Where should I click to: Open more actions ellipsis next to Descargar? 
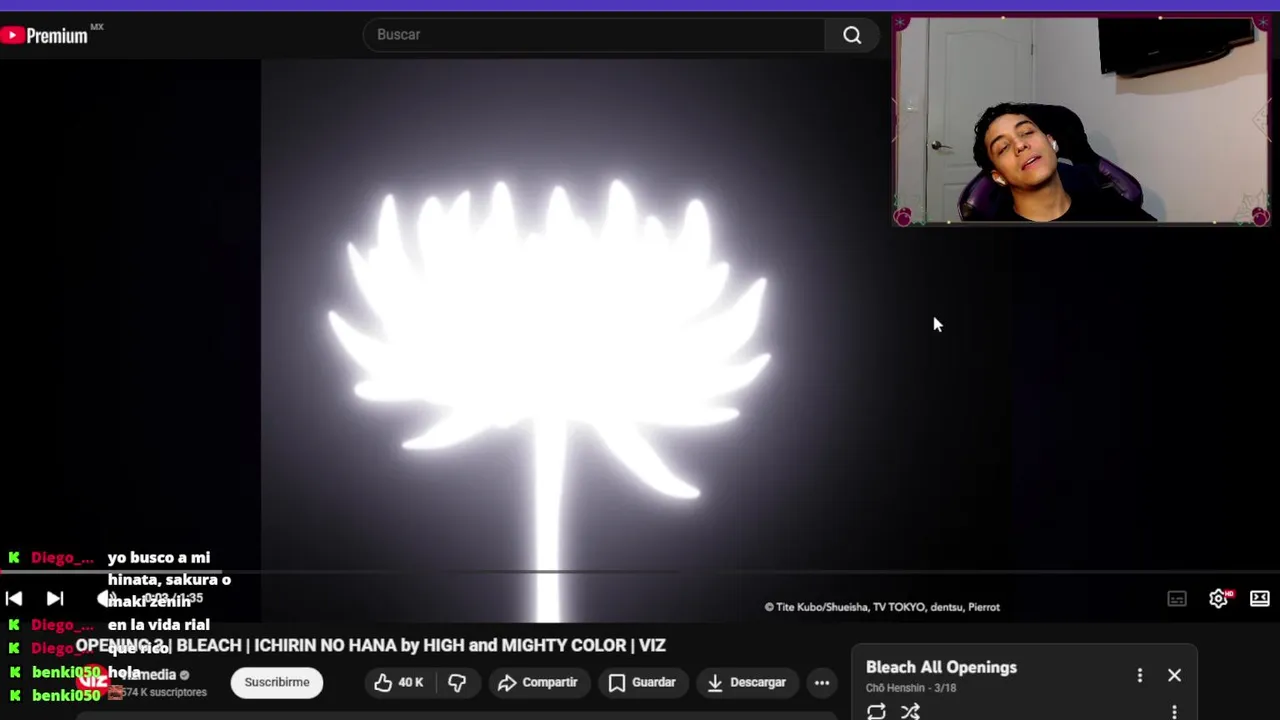pyautogui.click(x=822, y=682)
